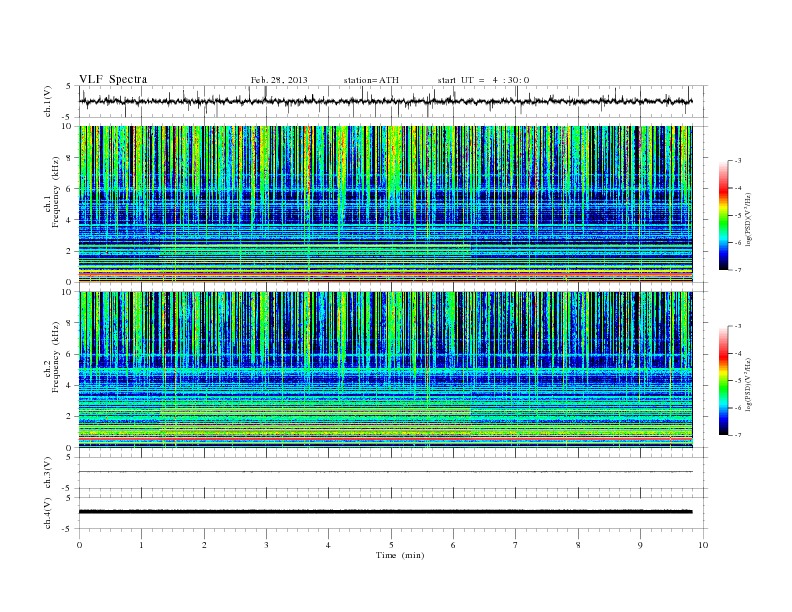Viewport: 792px width, 612px height.
Task: Click time axis tick label '9'
Action: point(640,545)
